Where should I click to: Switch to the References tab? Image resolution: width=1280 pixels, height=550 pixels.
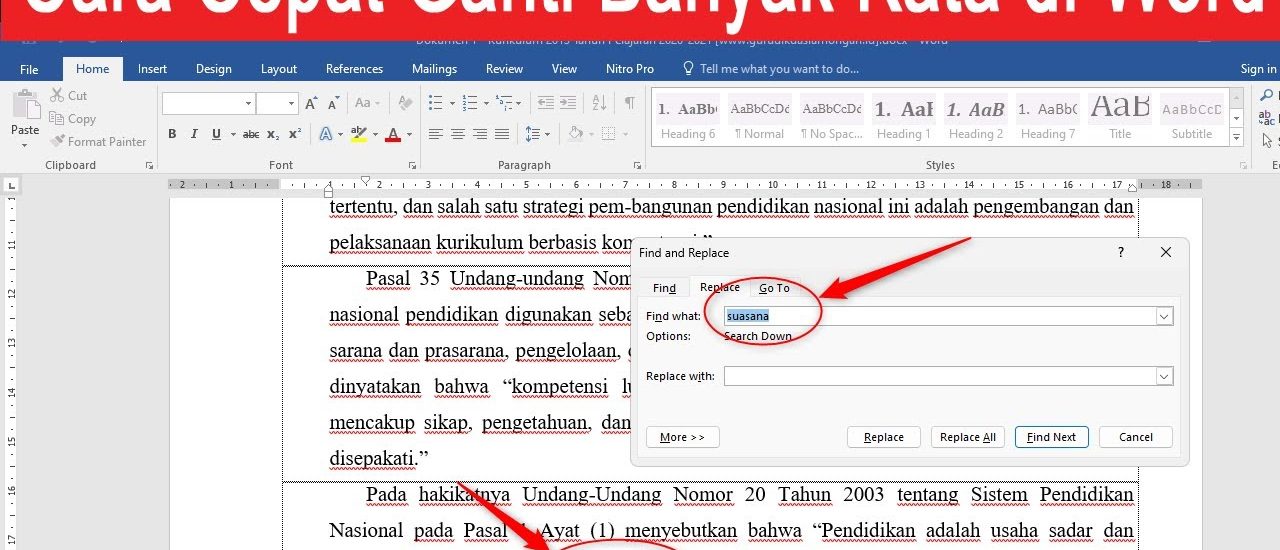coord(354,69)
